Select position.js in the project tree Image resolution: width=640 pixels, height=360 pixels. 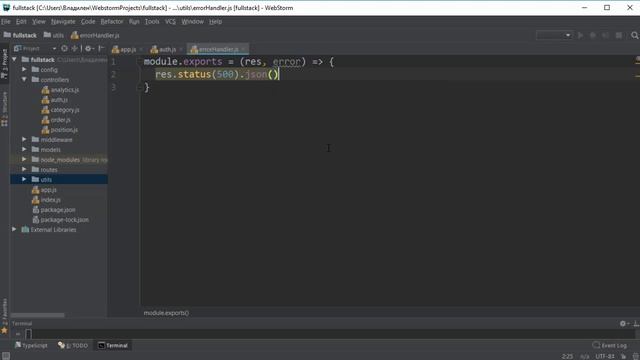[60, 130]
